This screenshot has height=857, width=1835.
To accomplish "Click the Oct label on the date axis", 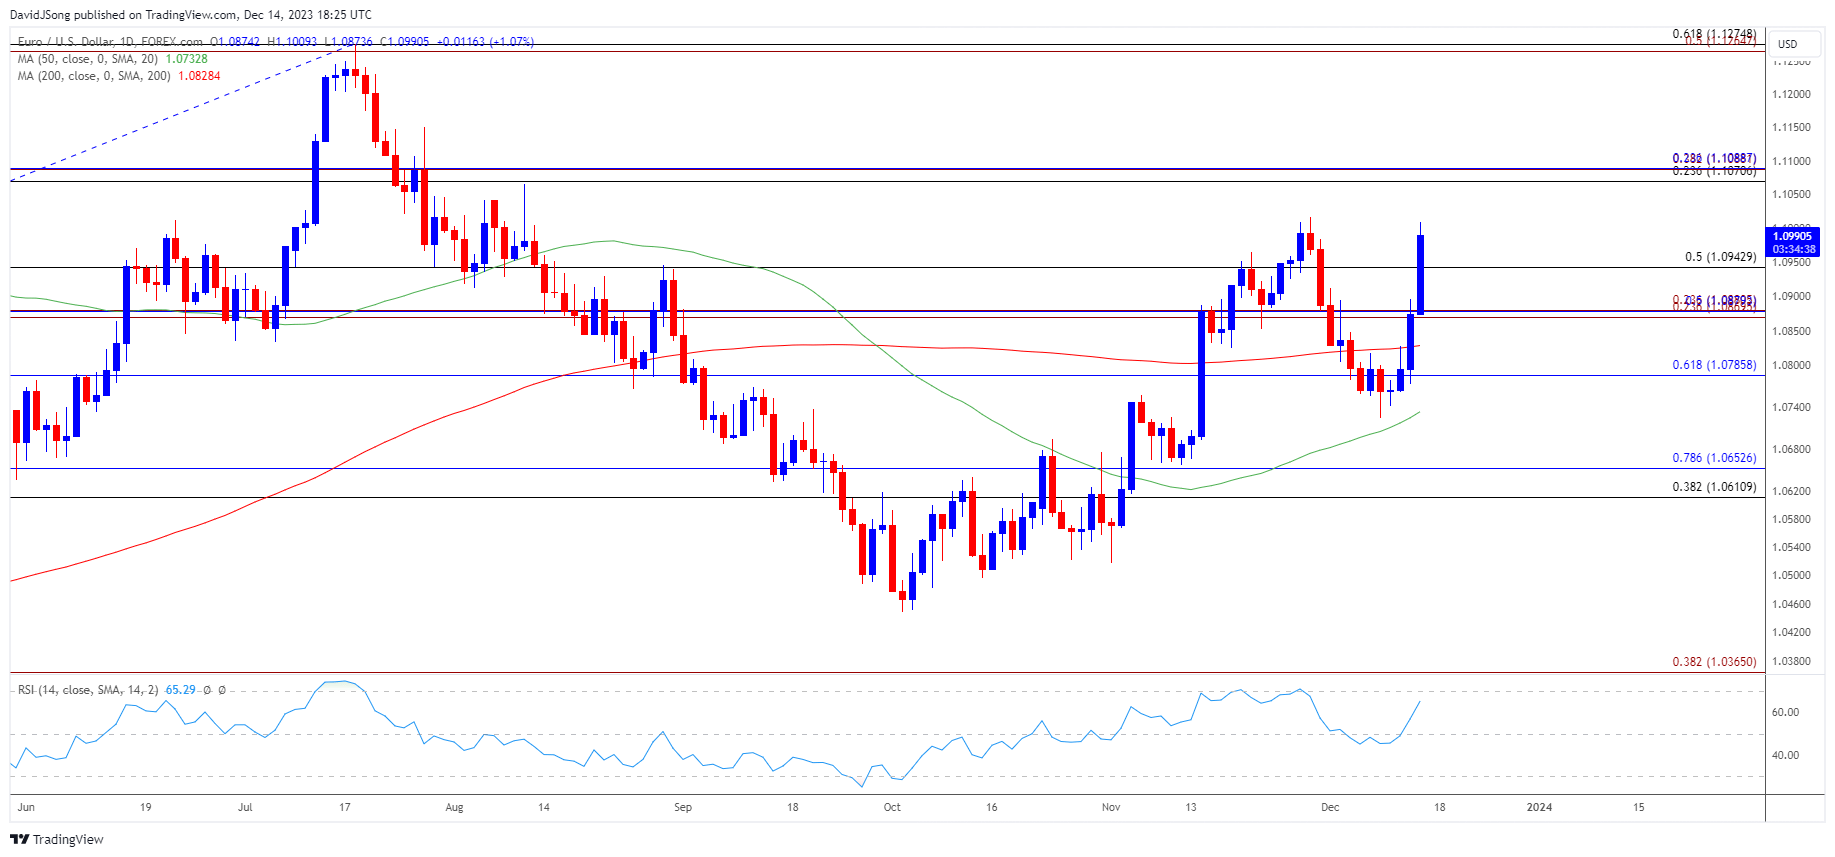I will click(x=892, y=807).
